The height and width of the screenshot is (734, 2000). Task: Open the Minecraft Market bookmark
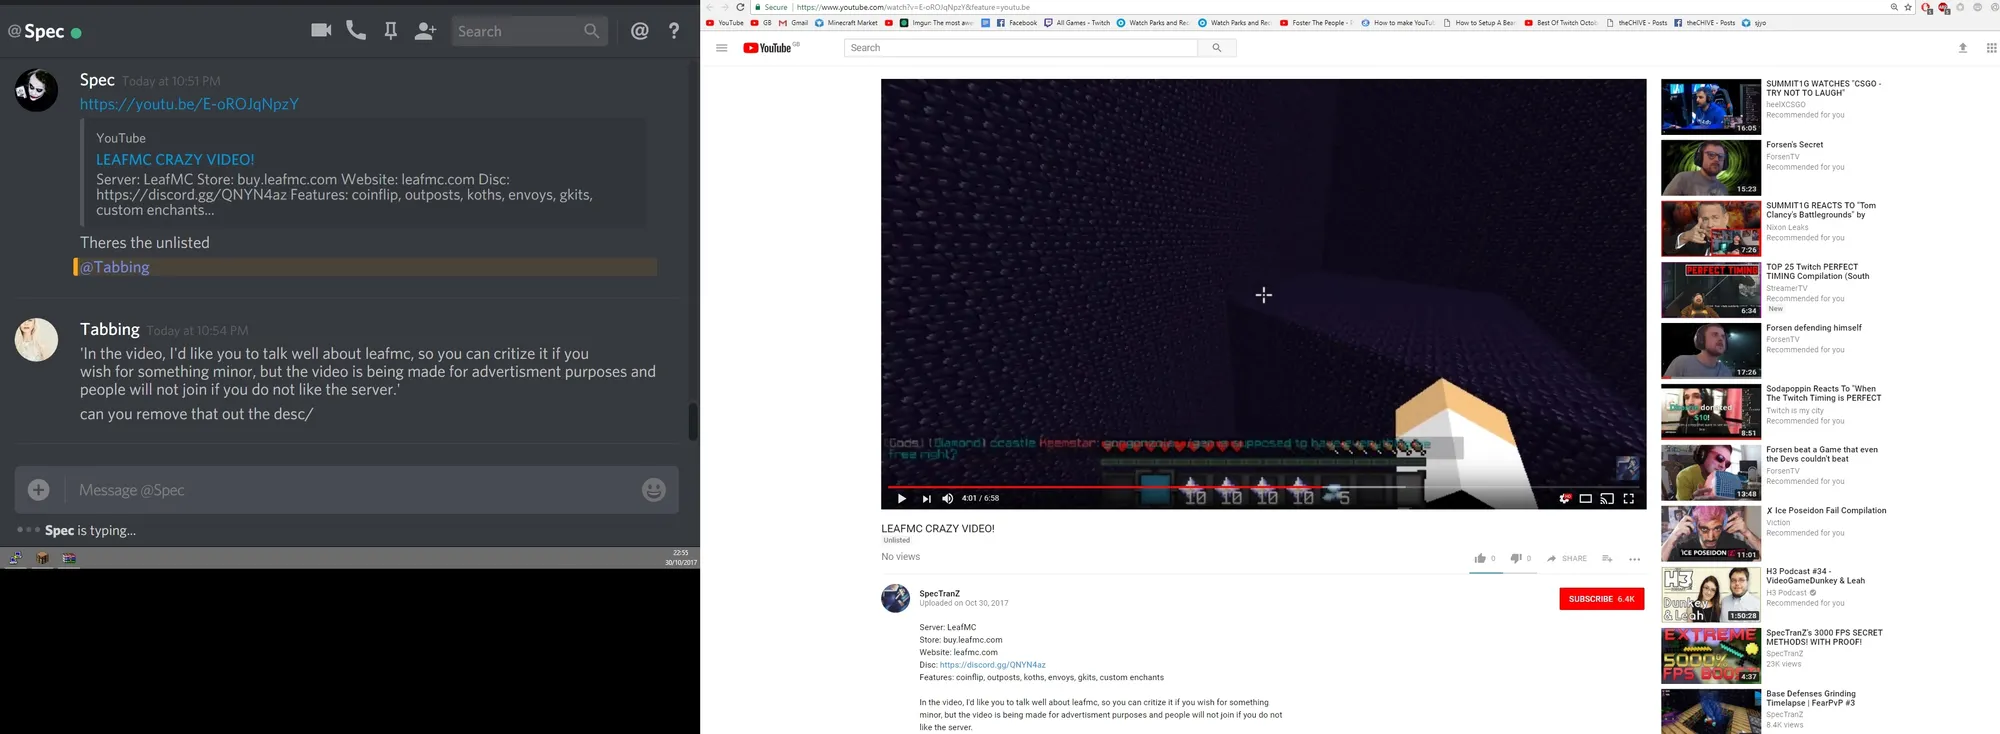(846, 22)
